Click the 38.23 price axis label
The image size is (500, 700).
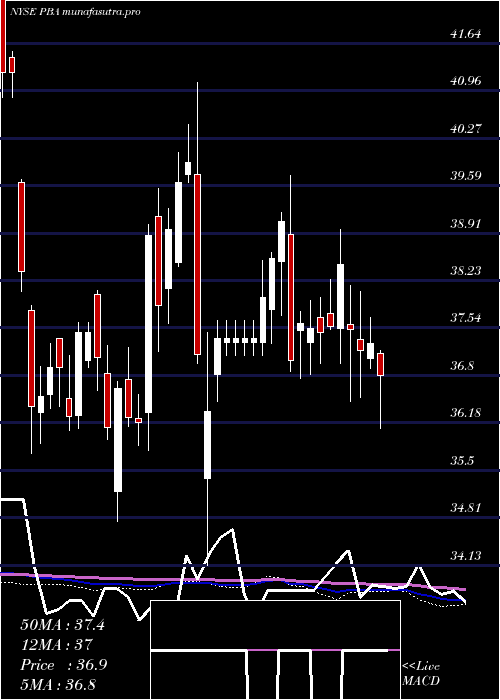coord(466,271)
